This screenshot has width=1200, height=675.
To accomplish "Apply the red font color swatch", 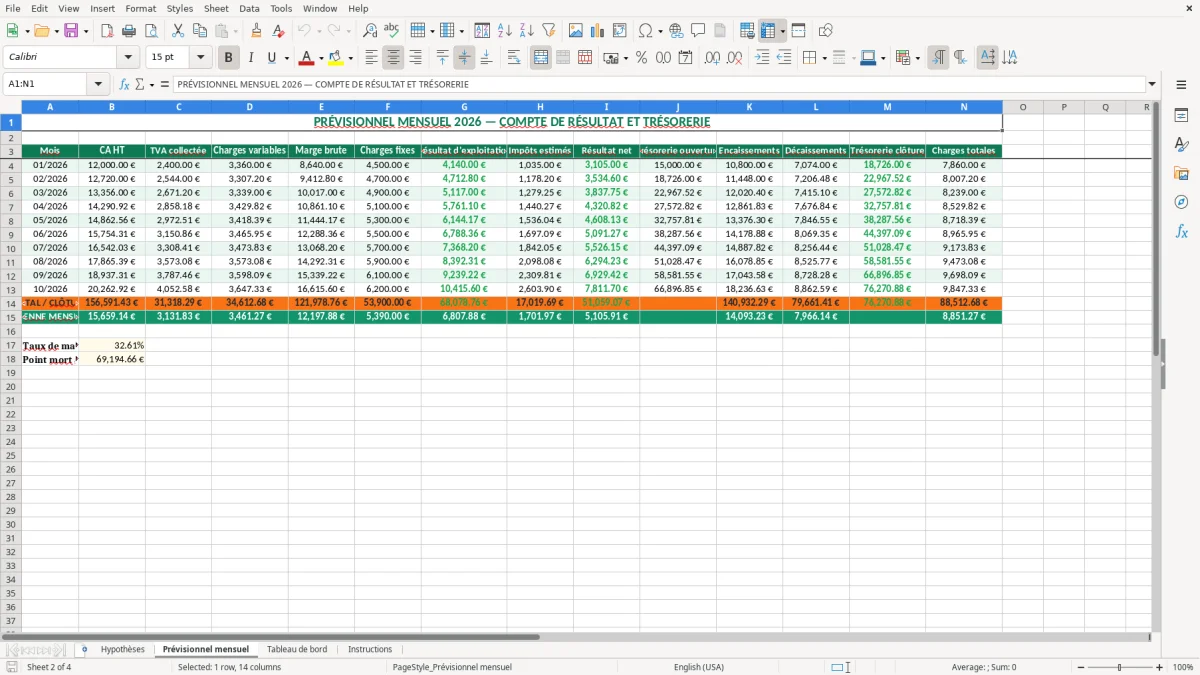I will pyautogui.click(x=307, y=58).
